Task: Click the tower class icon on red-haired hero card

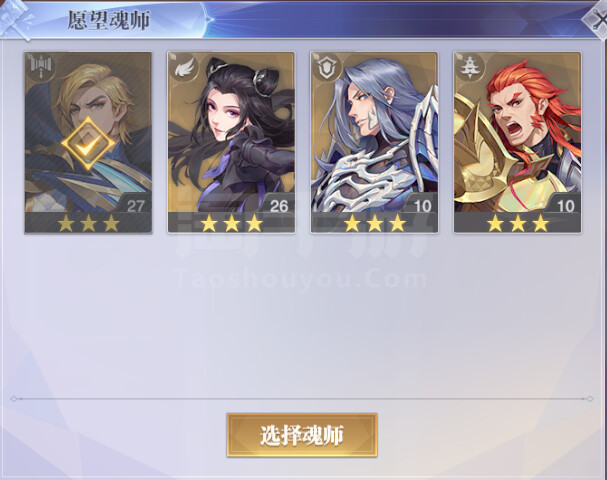Action: click(470, 69)
